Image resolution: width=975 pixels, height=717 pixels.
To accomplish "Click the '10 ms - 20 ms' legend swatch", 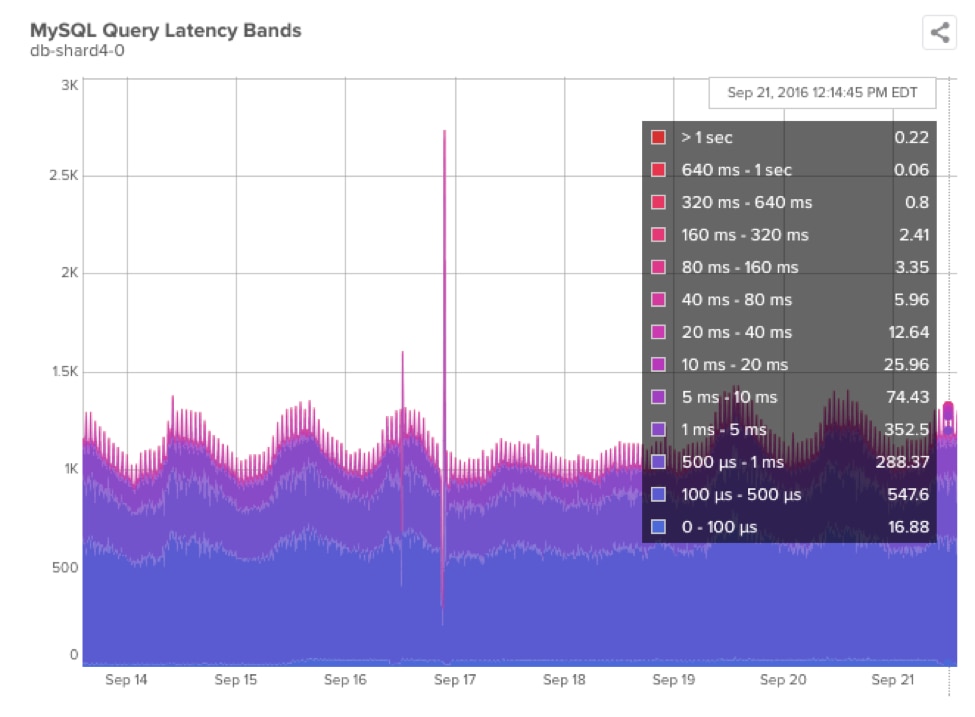I will pyautogui.click(x=658, y=364).
